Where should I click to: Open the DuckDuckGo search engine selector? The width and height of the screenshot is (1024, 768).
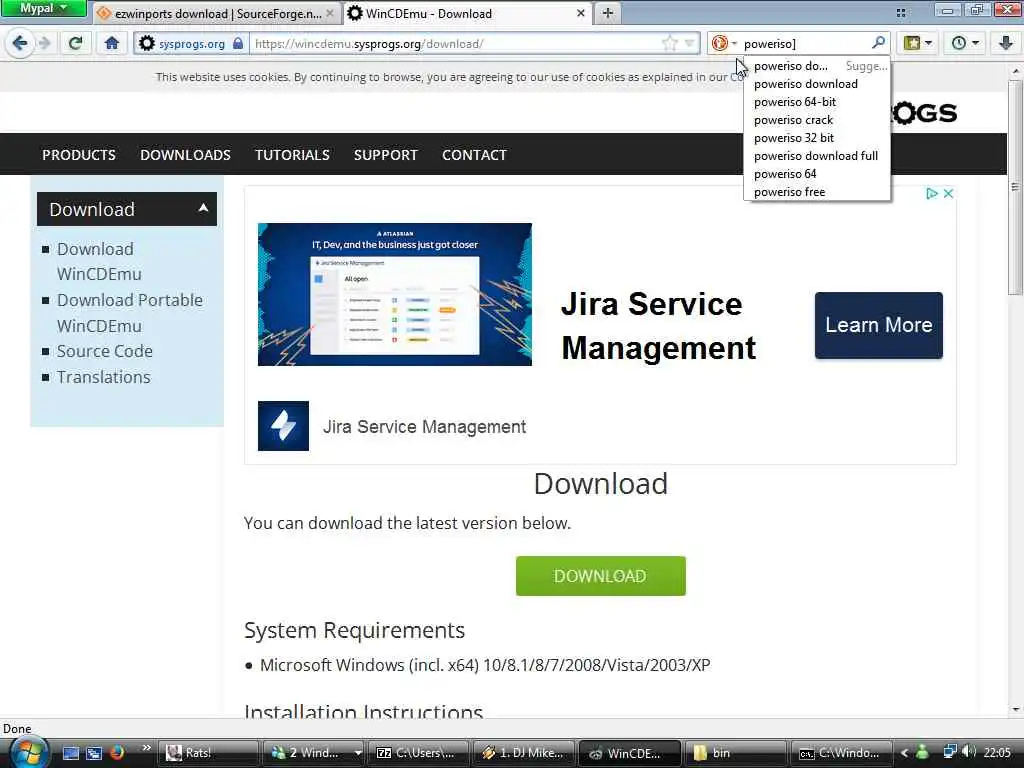(x=724, y=44)
